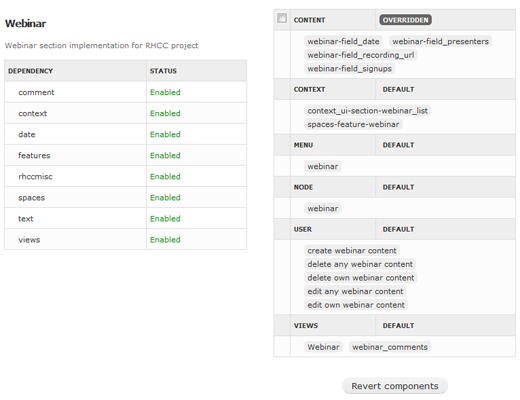Image resolution: width=520 pixels, height=400 pixels.
Task: Click the Enabled status for rhccmisc
Action: [x=165, y=176]
